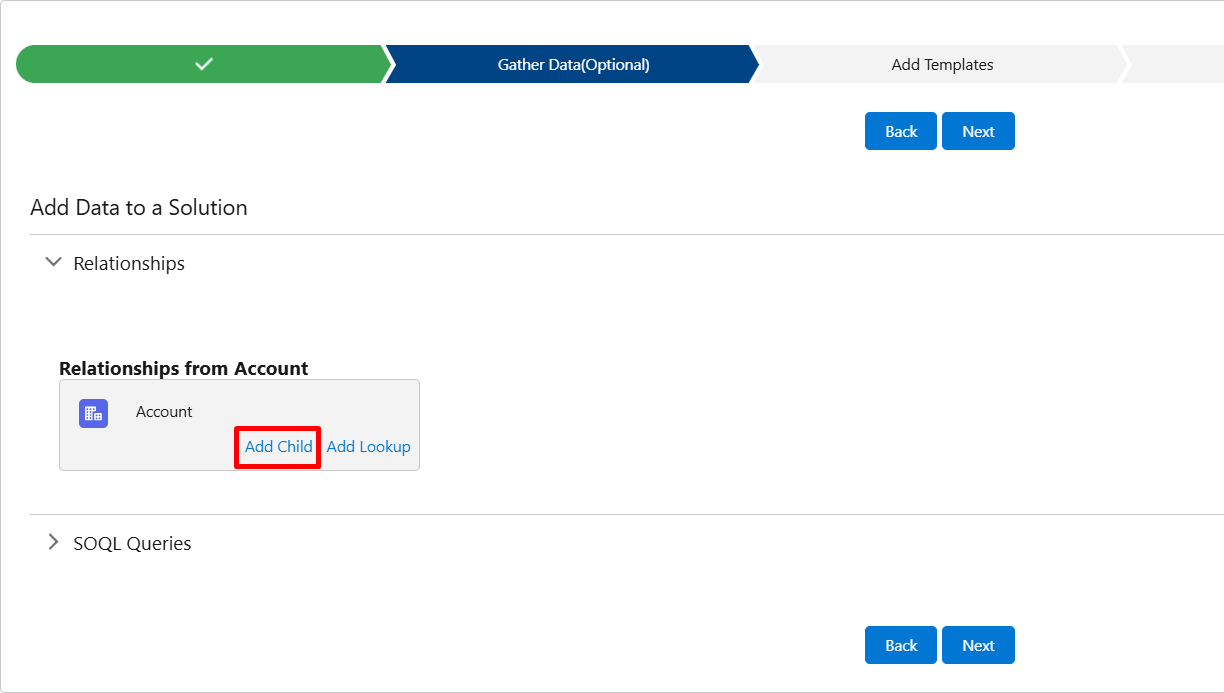
Task: Click the Relationships section title
Action: [x=129, y=263]
